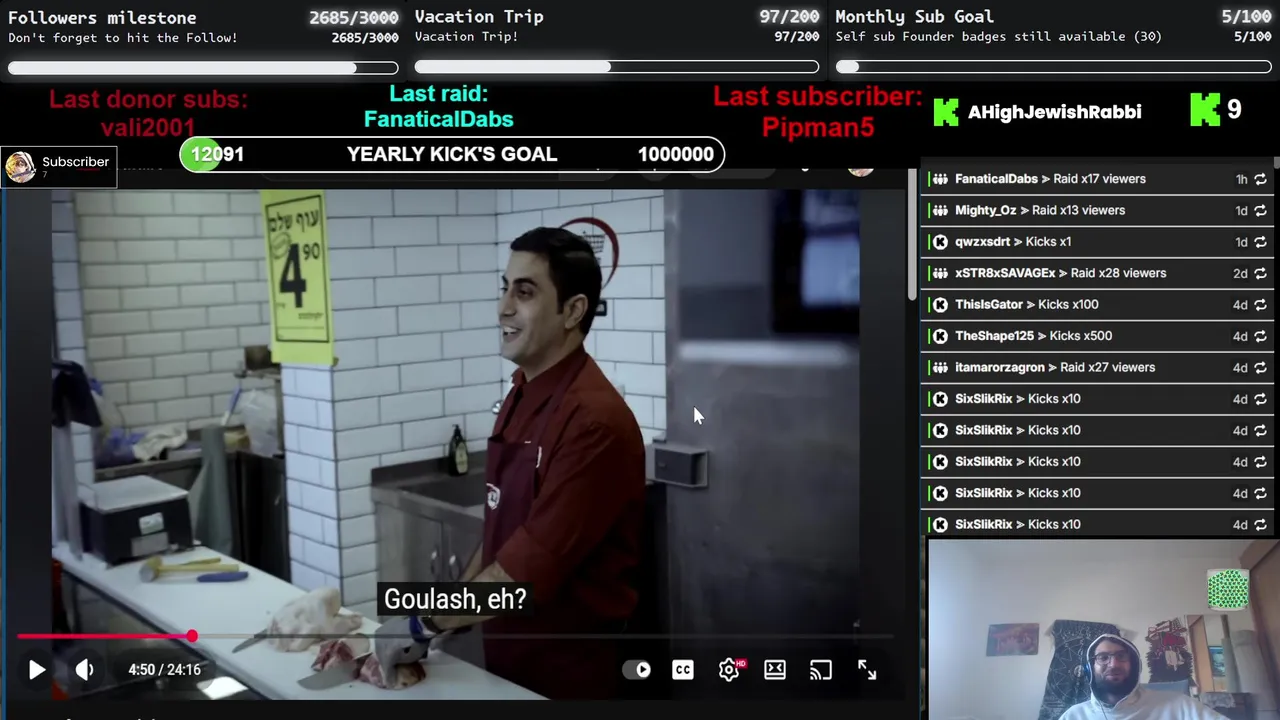Click the activity feed scrollbar

click(1276, 165)
